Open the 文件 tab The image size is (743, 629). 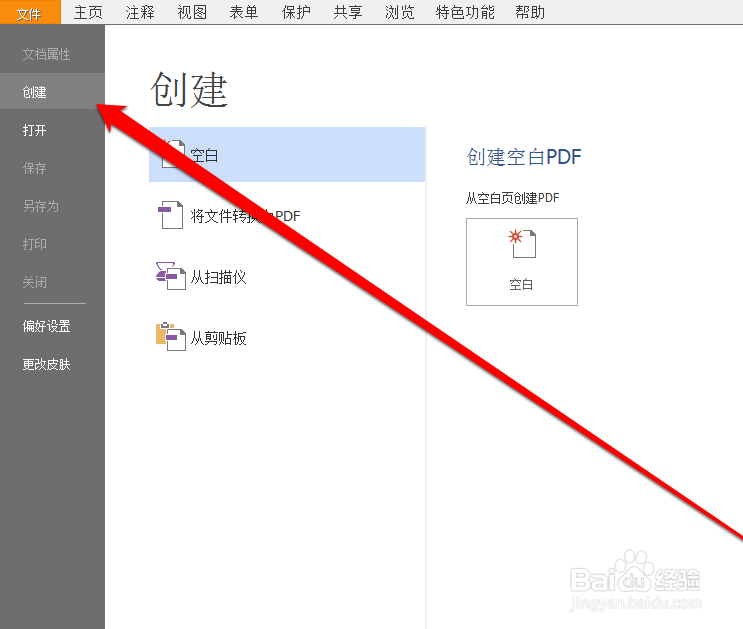pyautogui.click(x=30, y=12)
